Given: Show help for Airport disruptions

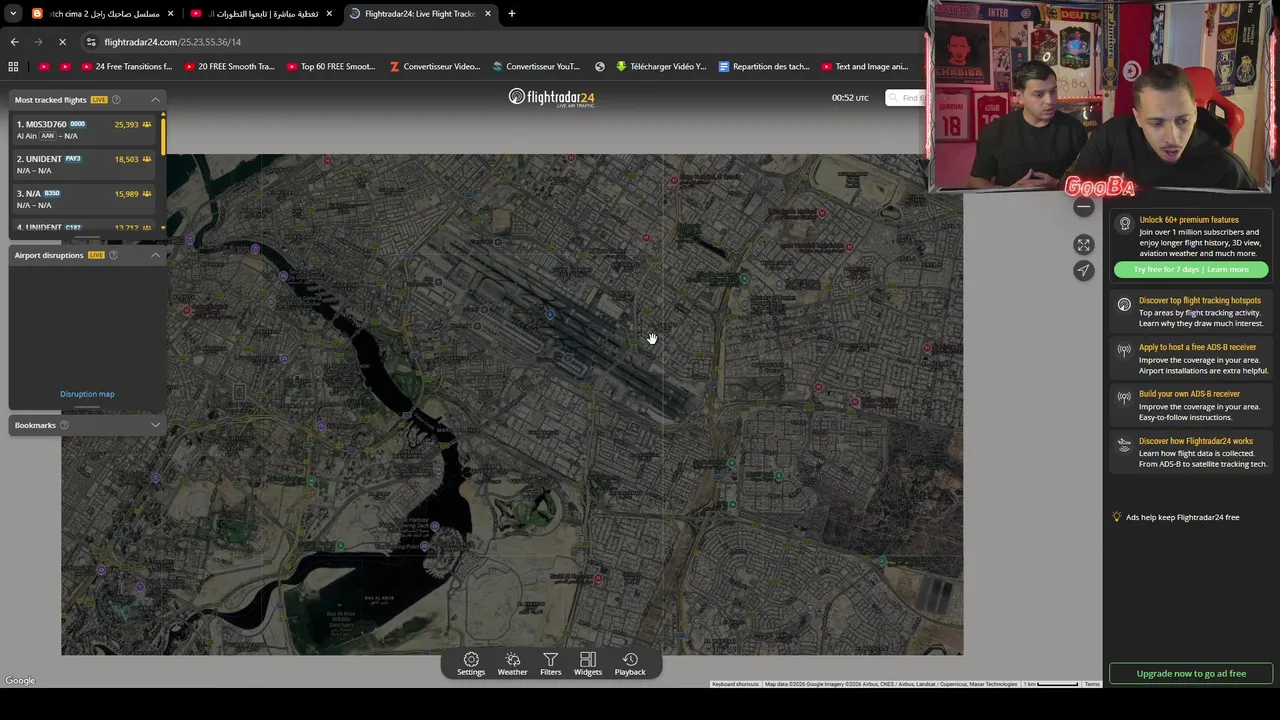Looking at the screenshot, I should pos(113,255).
